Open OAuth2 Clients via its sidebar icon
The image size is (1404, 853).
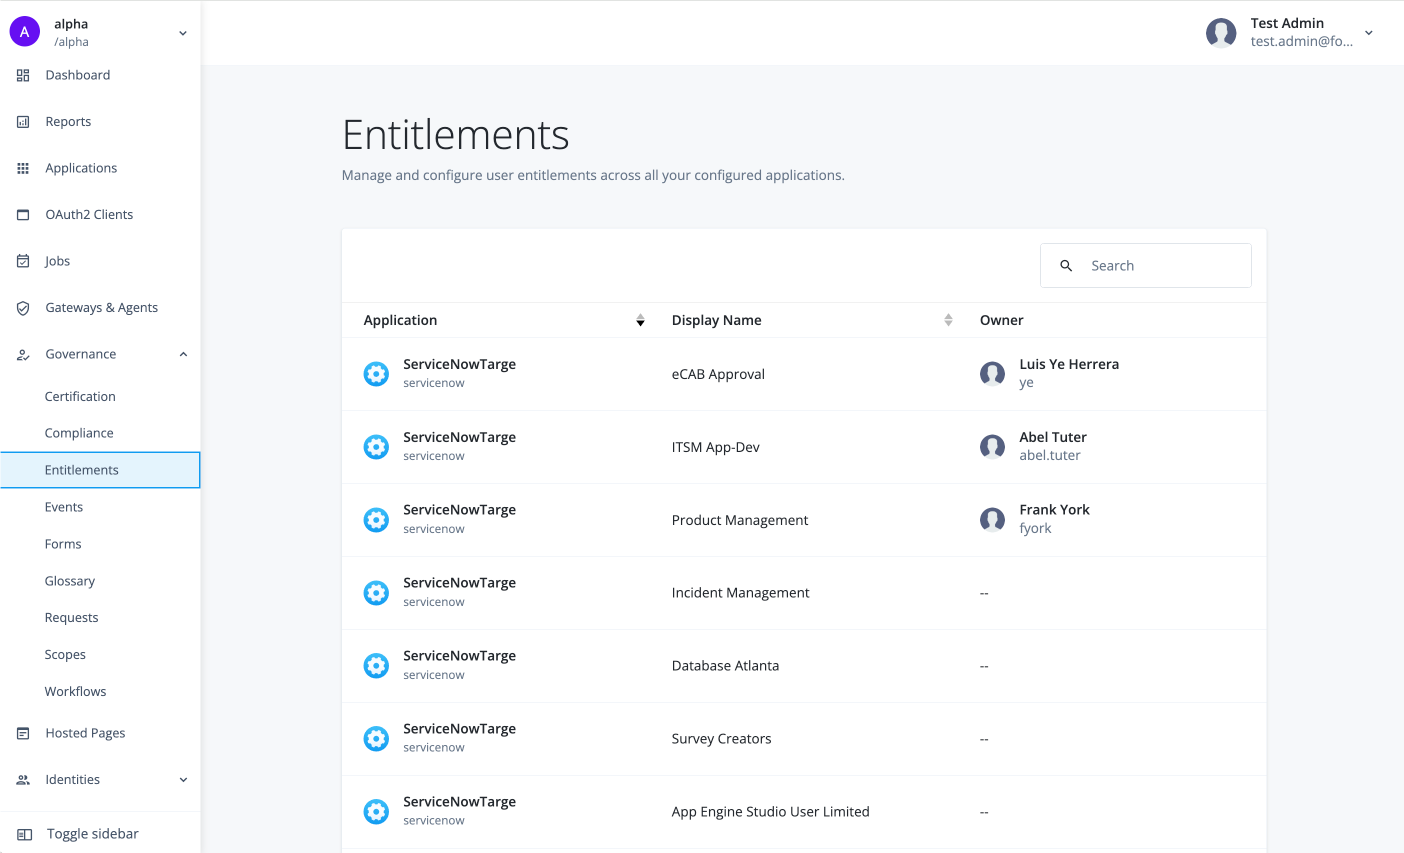click(22, 214)
